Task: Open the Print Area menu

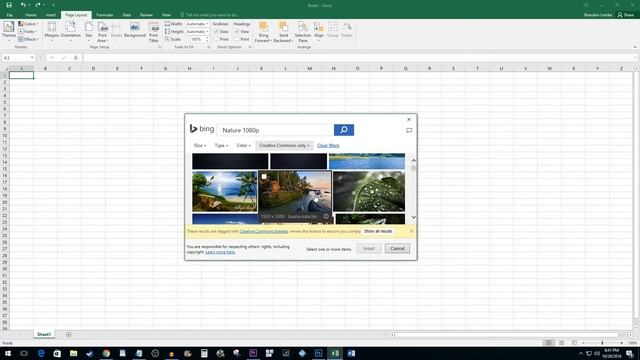Action: (102, 32)
